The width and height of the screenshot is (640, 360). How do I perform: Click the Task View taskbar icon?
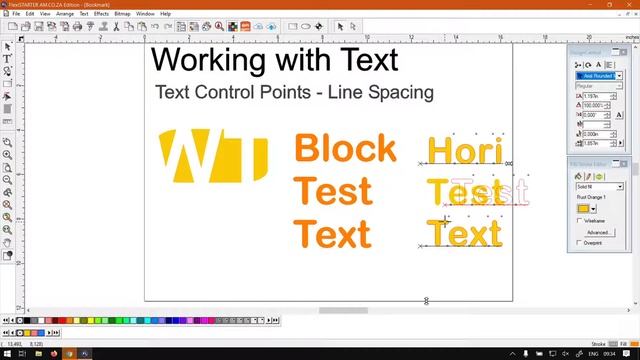coord(22,353)
